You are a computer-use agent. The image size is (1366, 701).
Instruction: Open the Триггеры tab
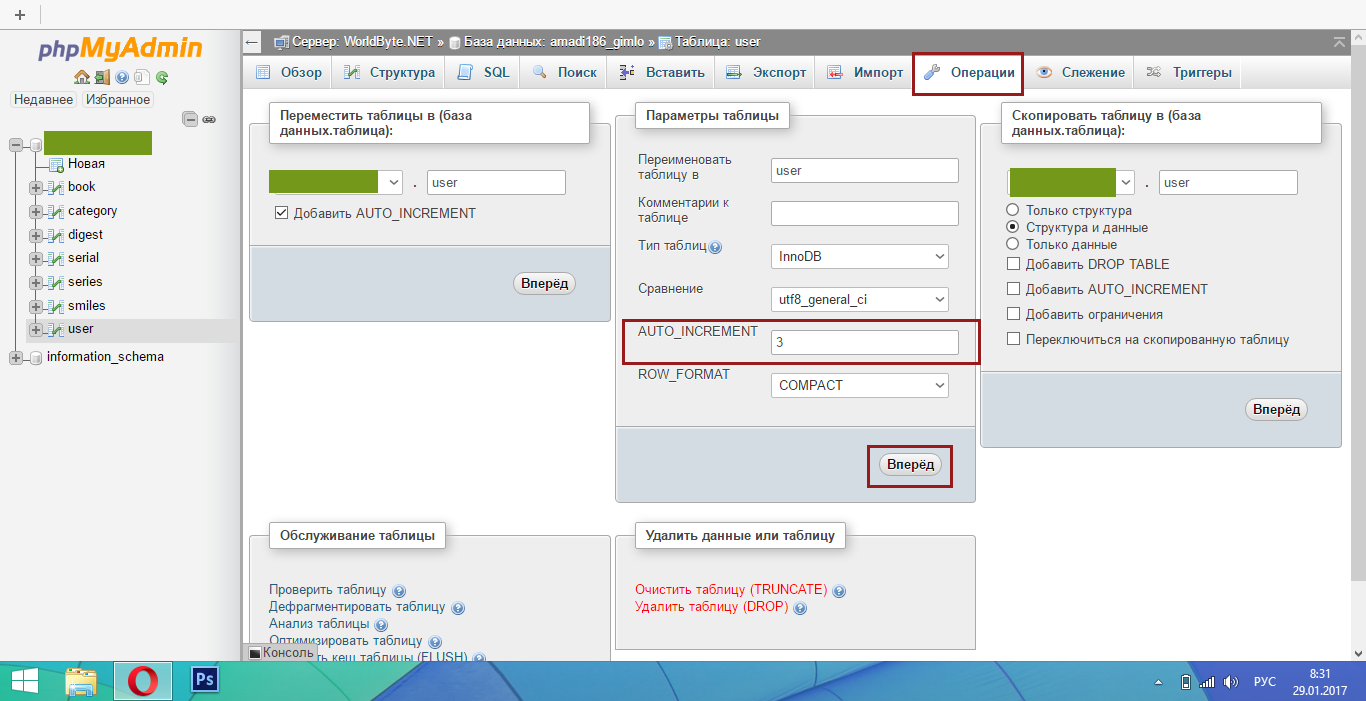tap(1189, 72)
